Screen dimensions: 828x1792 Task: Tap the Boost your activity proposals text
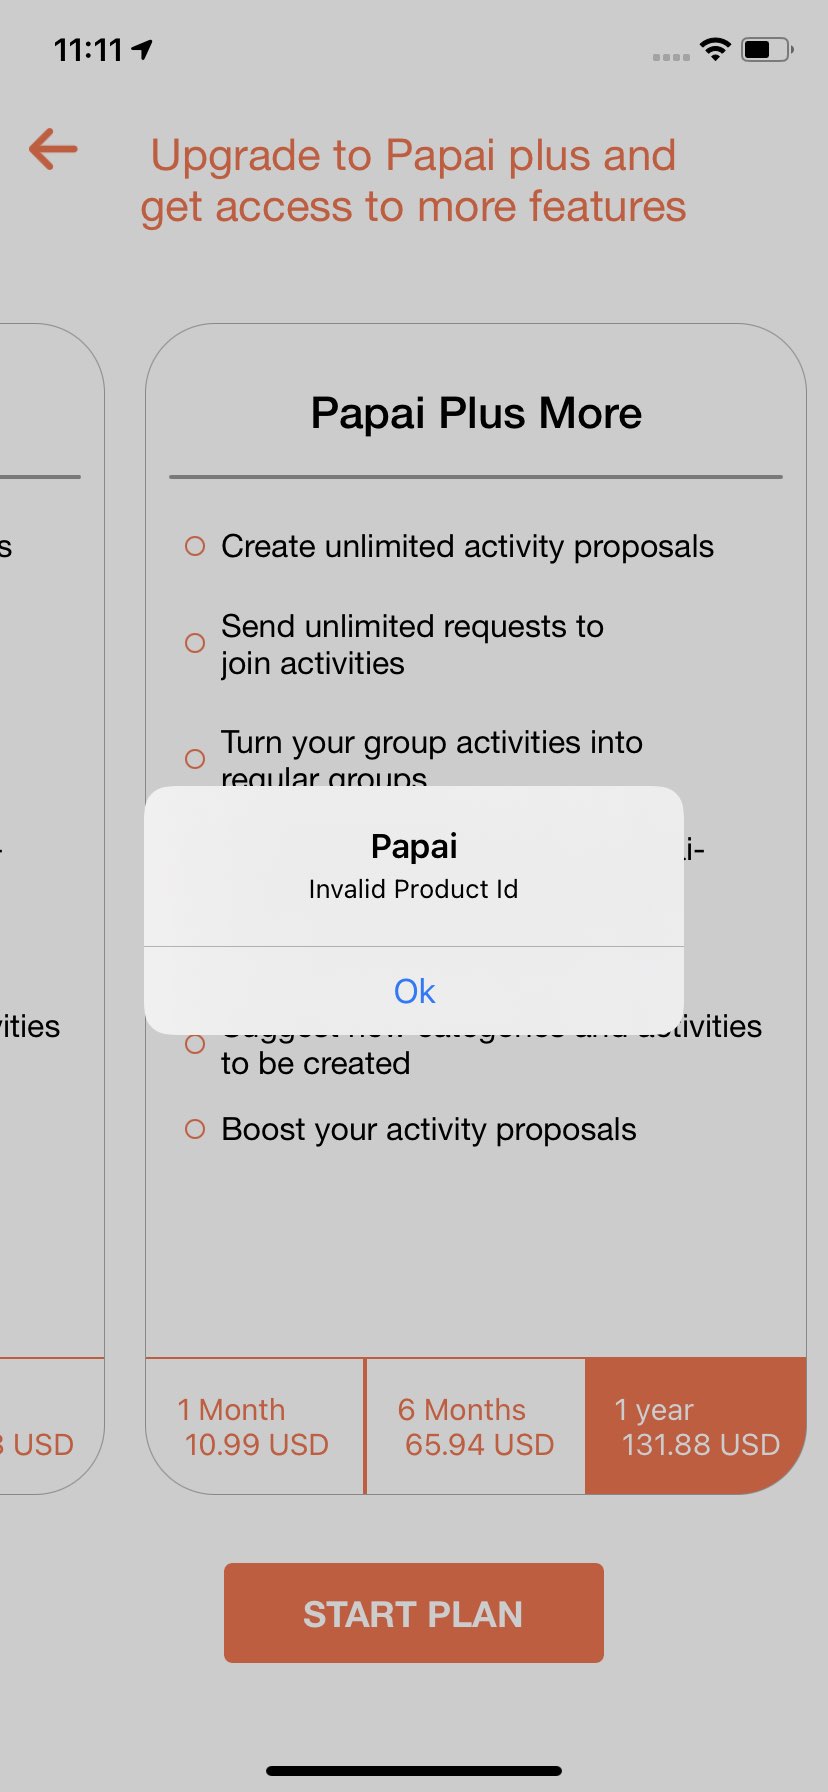click(429, 1129)
